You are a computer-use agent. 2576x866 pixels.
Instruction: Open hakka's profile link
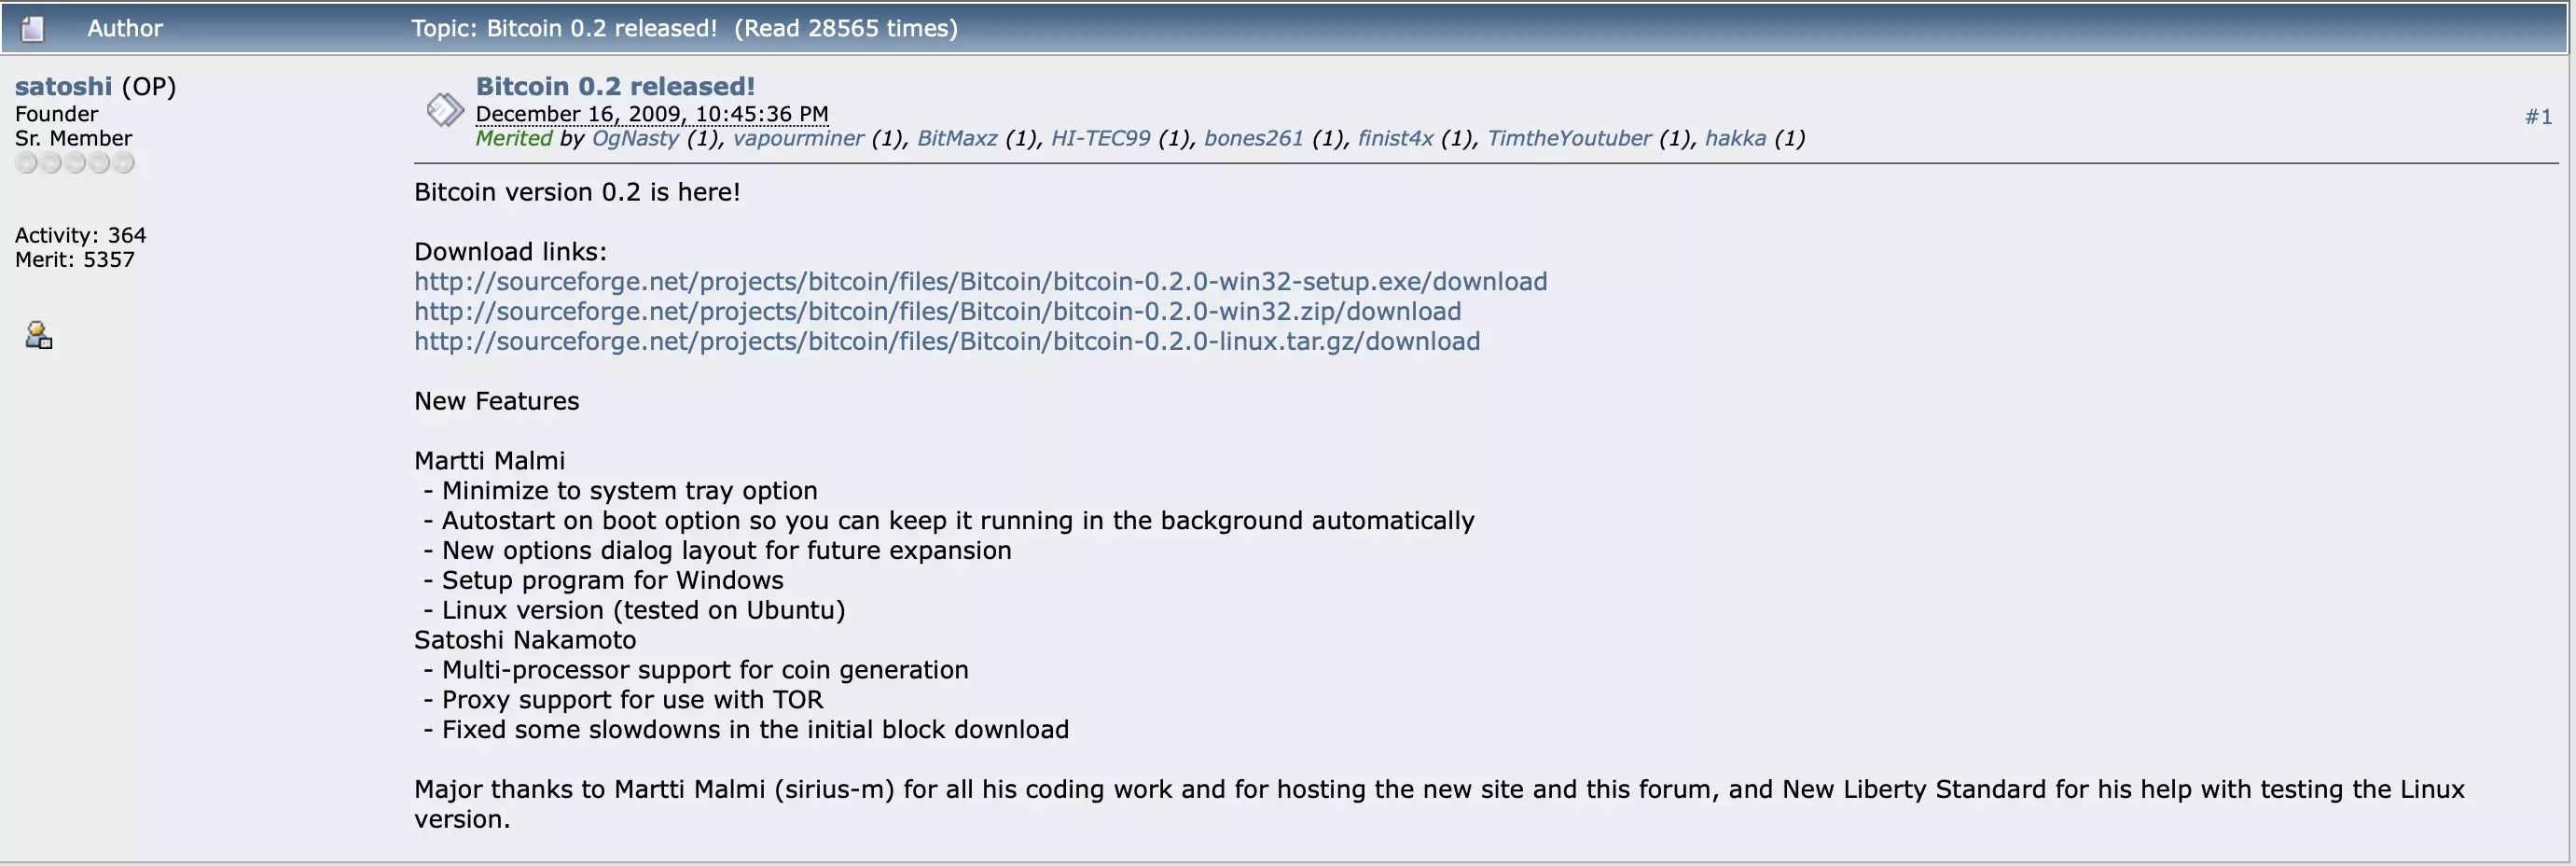pyautogui.click(x=1735, y=138)
